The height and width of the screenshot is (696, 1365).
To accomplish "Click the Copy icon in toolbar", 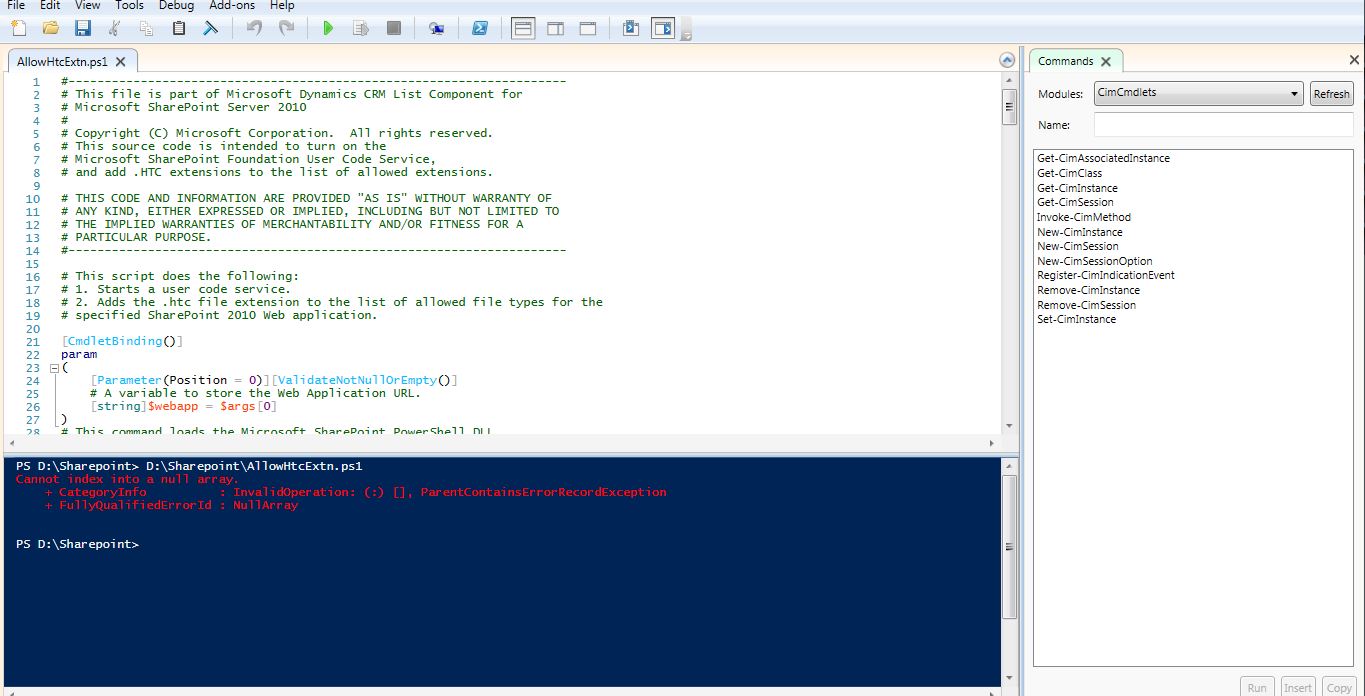I will 147,28.
